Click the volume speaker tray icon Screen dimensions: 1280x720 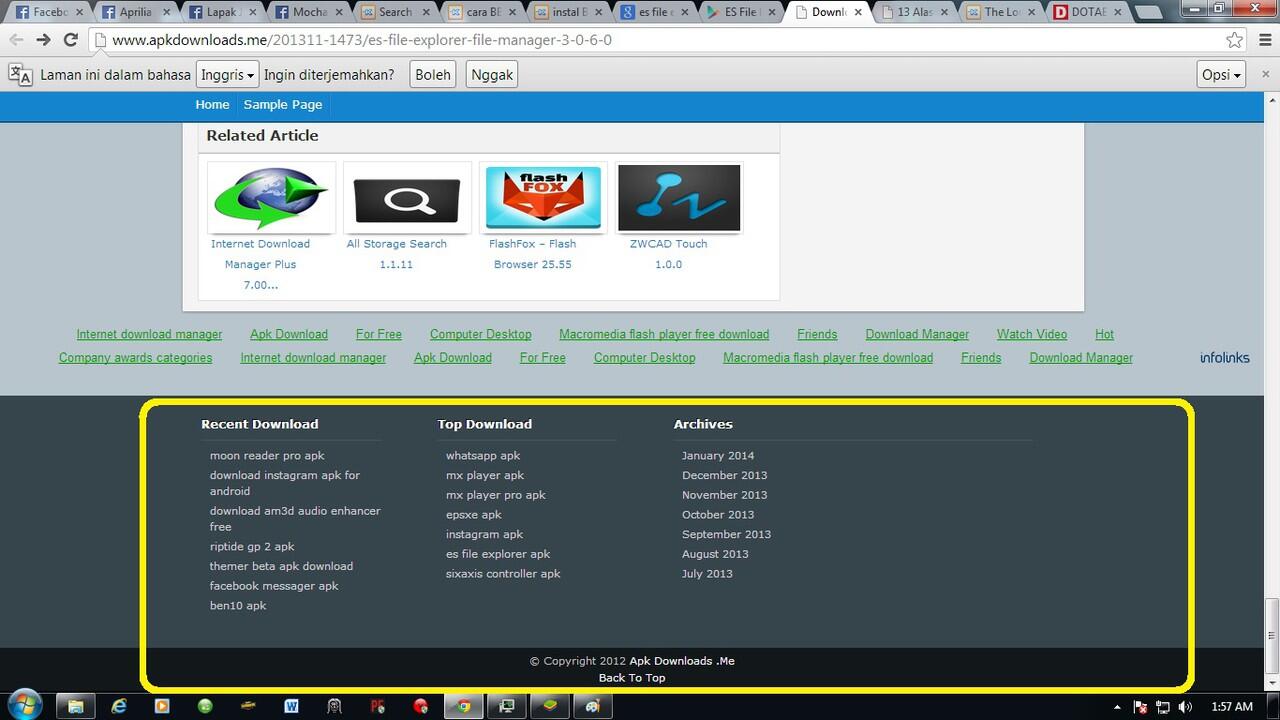pyautogui.click(x=1186, y=707)
